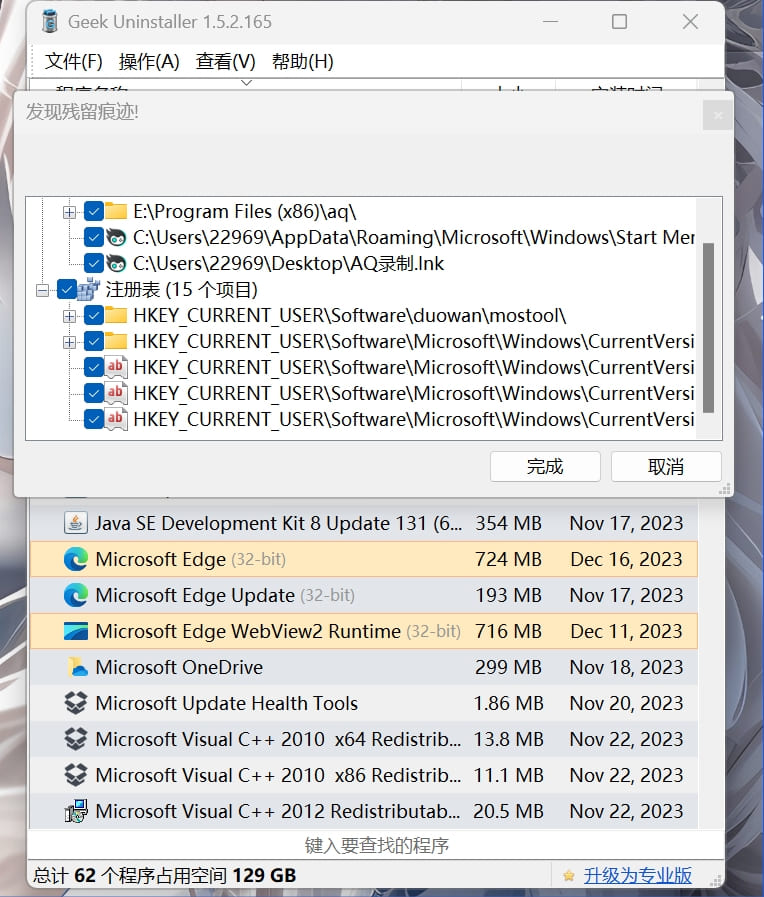Click the Microsoft OneDrive folder icon
This screenshot has width=764, height=897.
click(x=76, y=667)
